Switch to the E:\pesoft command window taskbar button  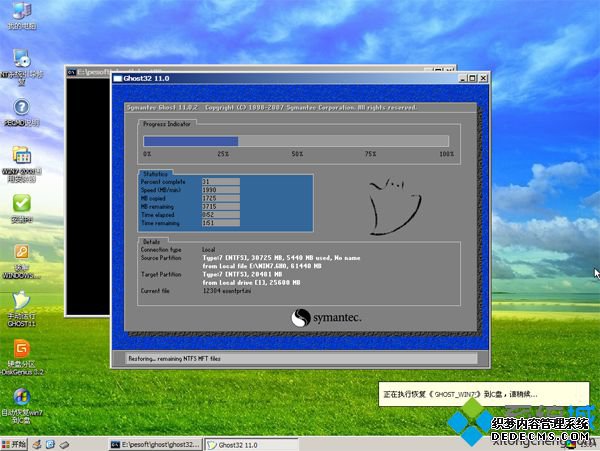[x=153, y=443]
